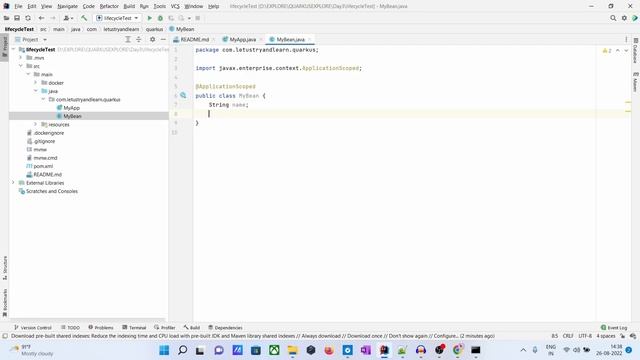The image size is (640, 360).
Task: Open the Project view selector dropdown
Action: coord(31,40)
